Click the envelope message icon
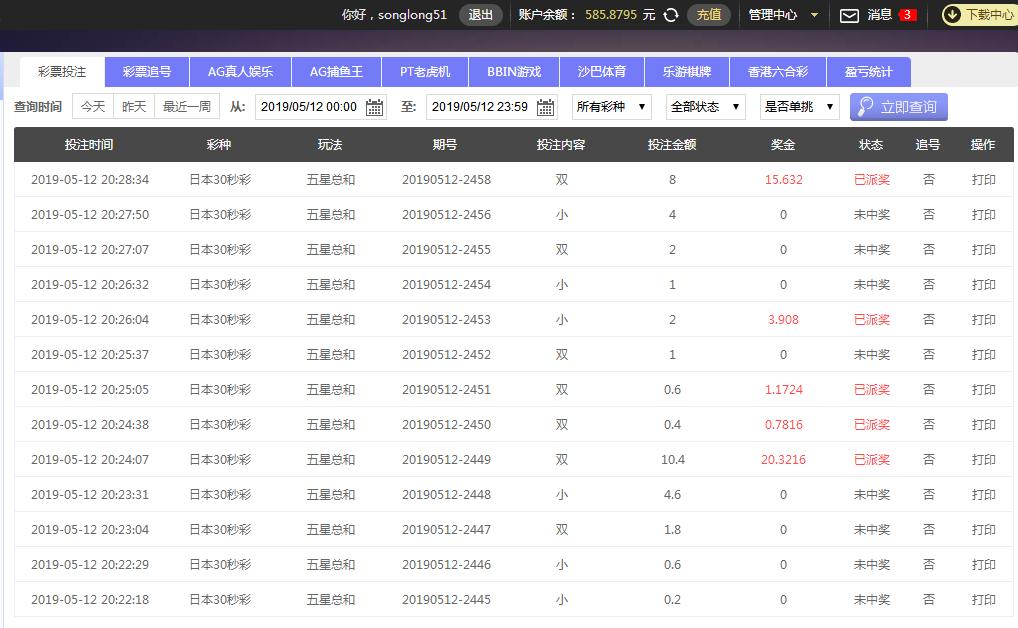 [849, 15]
